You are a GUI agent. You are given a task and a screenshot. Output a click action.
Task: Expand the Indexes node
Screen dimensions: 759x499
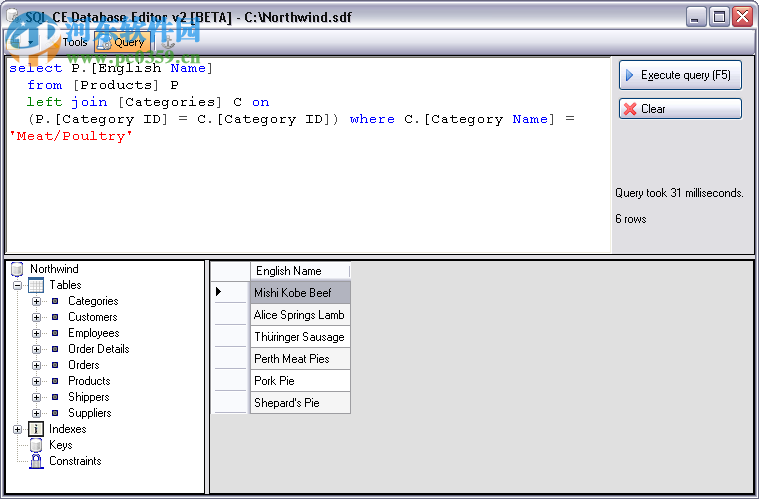17,429
